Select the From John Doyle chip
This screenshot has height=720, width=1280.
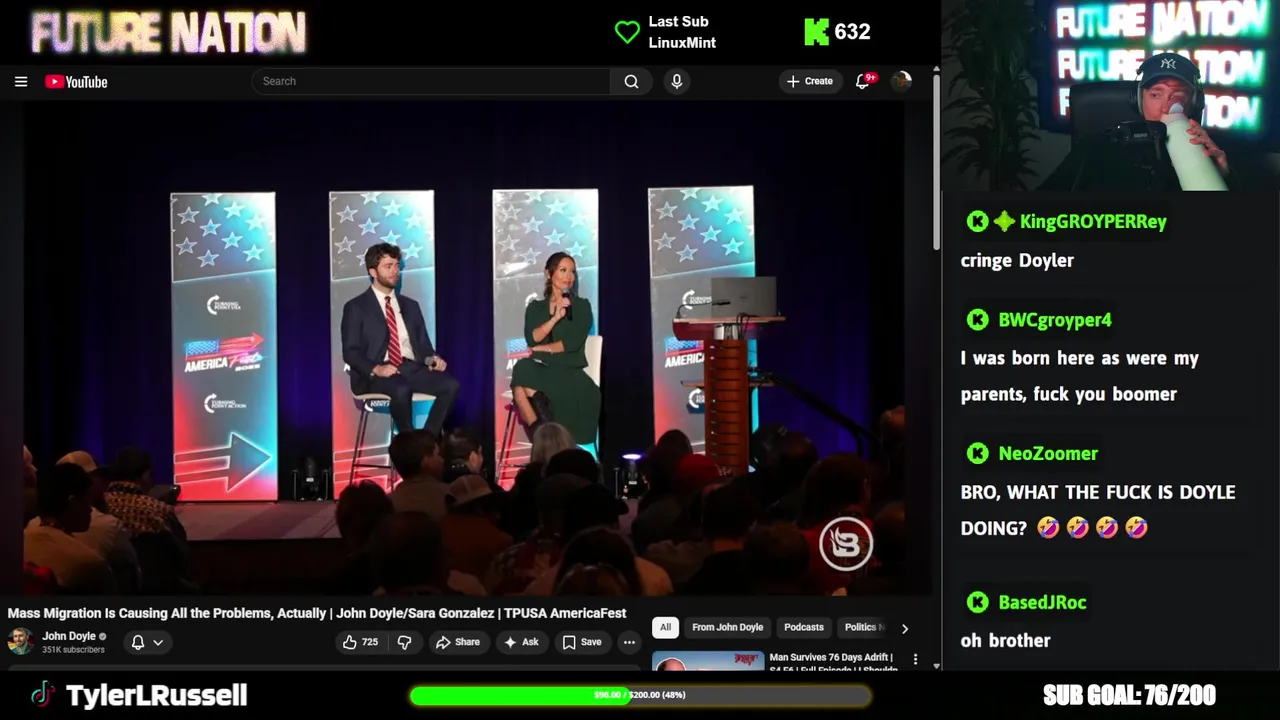tap(727, 627)
